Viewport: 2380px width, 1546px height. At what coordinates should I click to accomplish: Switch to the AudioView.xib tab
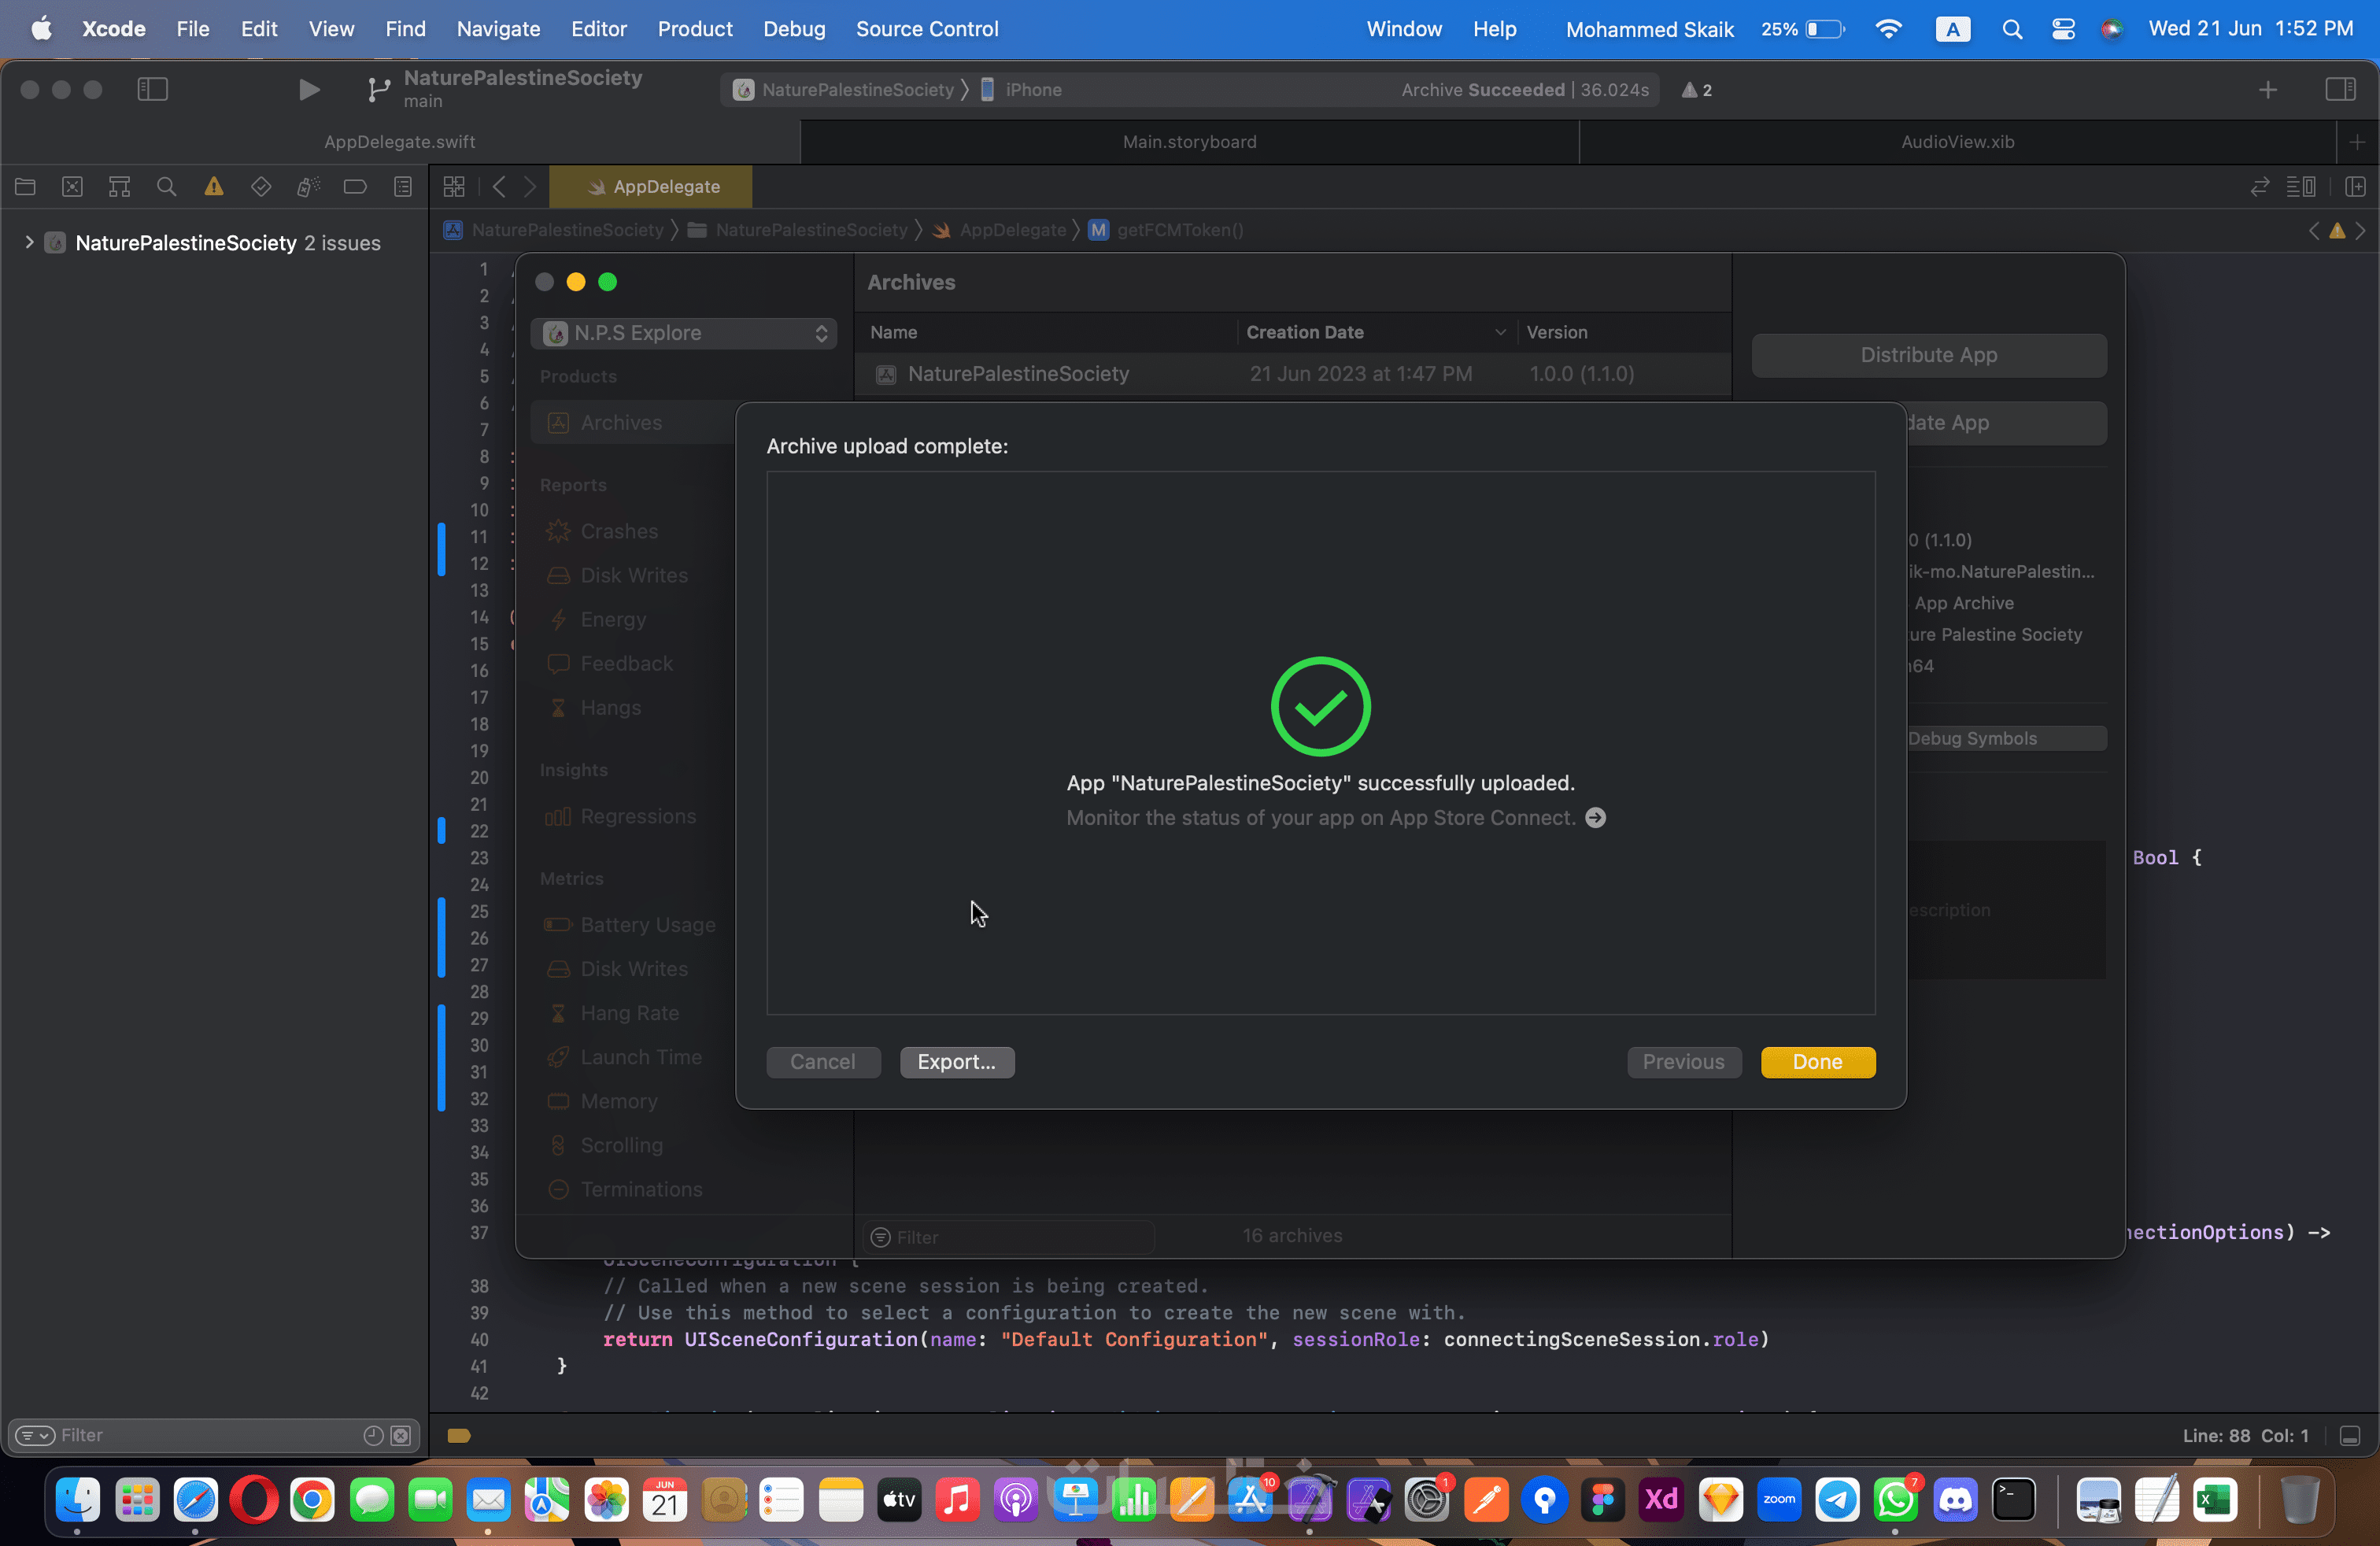[1957, 142]
